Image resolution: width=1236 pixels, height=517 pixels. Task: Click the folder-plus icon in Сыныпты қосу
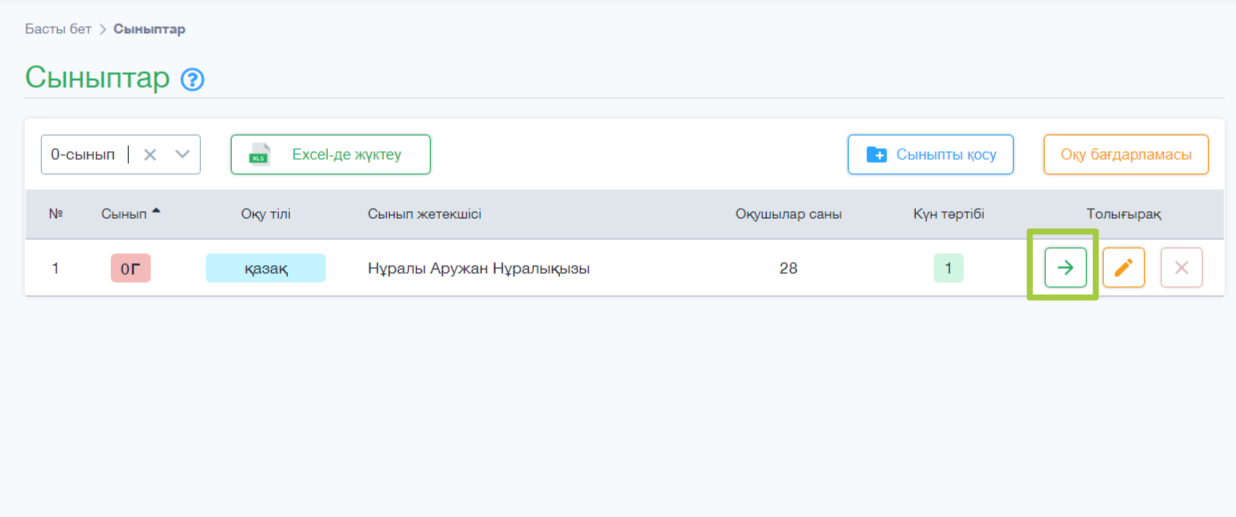(x=876, y=155)
